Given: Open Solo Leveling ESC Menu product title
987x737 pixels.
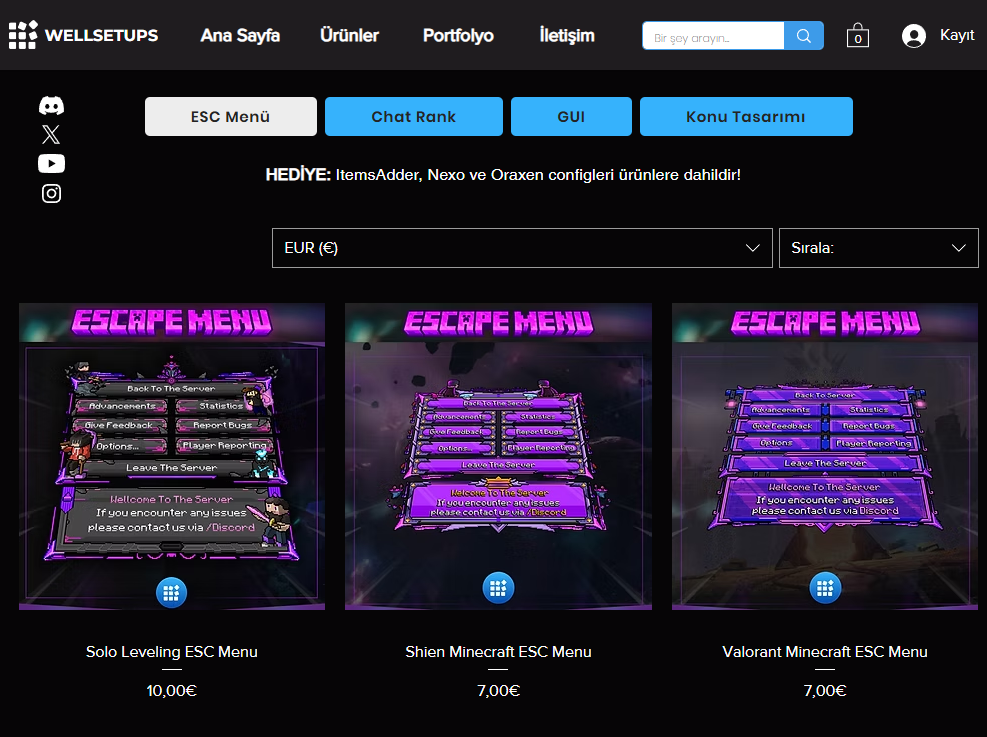Looking at the screenshot, I should (172, 651).
